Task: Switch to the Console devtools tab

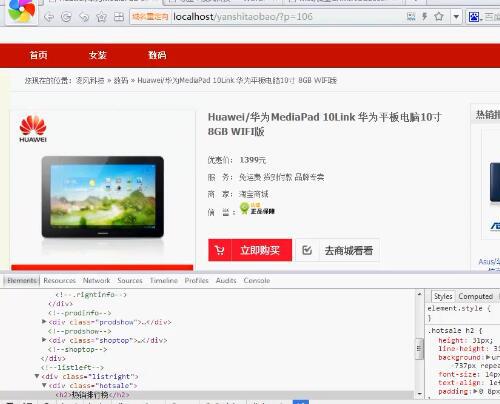Action: (257, 281)
